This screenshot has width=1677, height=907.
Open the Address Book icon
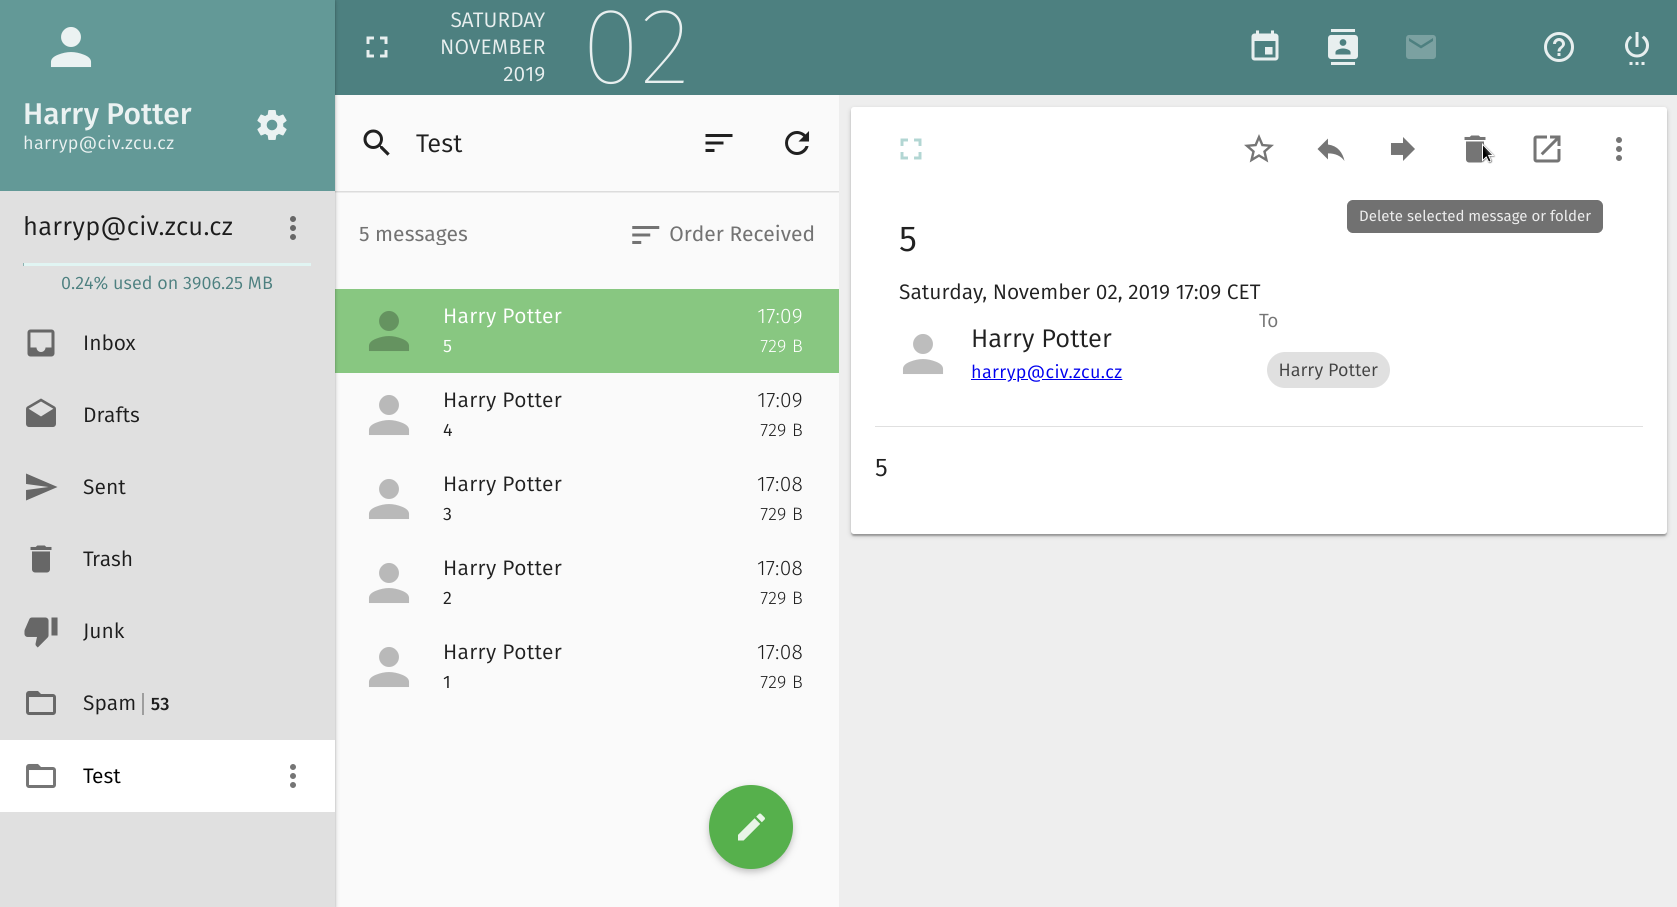pos(1342,47)
